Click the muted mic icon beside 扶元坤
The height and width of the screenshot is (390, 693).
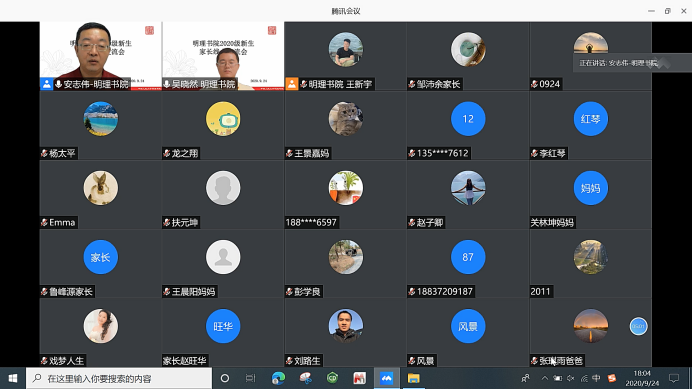click(167, 222)
